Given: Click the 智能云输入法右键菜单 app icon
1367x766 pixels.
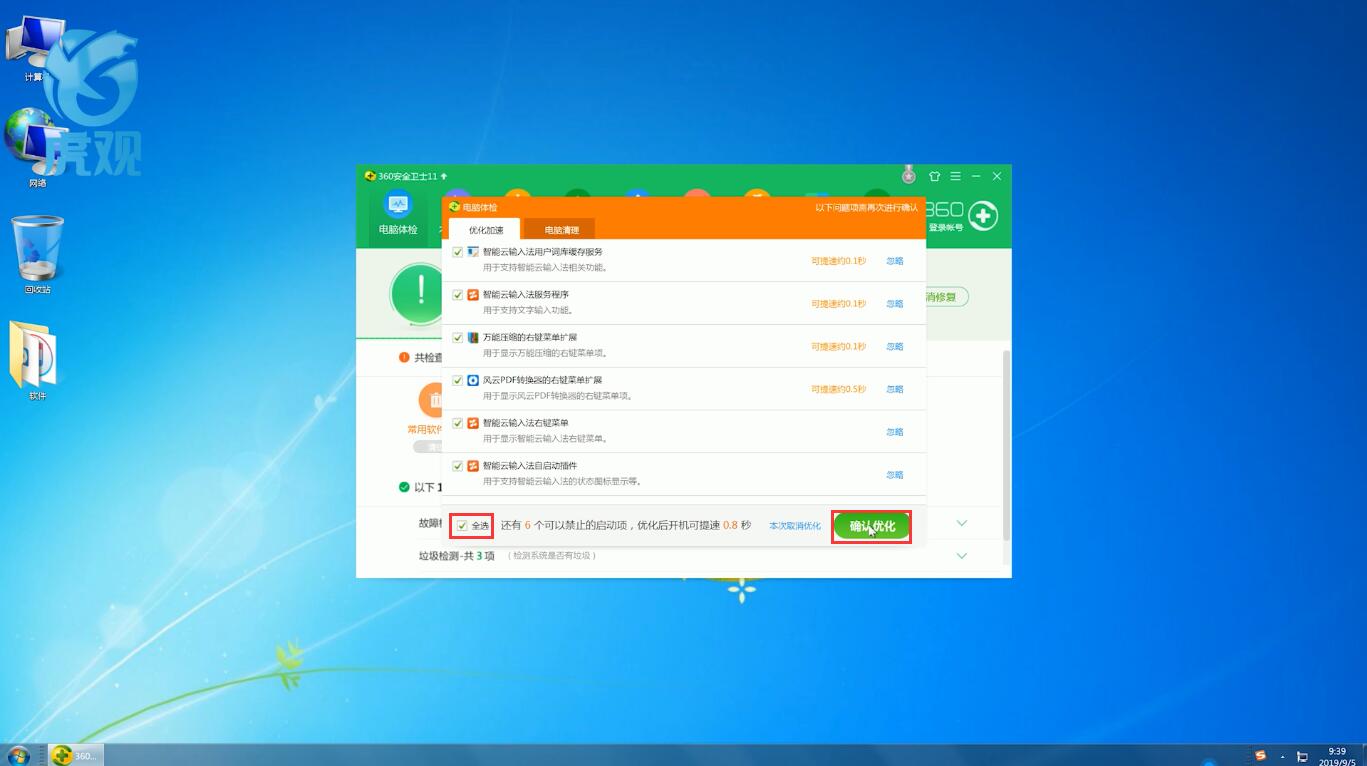Looking at the screenshot, I should tap(473, 423).
